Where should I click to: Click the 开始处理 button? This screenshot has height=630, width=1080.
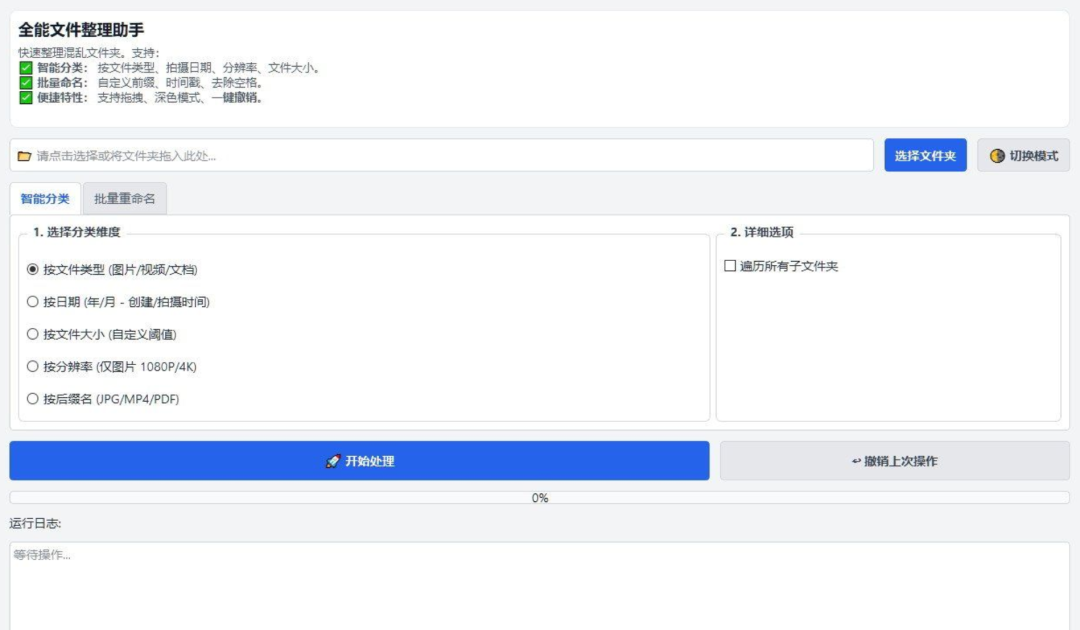[359, 461]
